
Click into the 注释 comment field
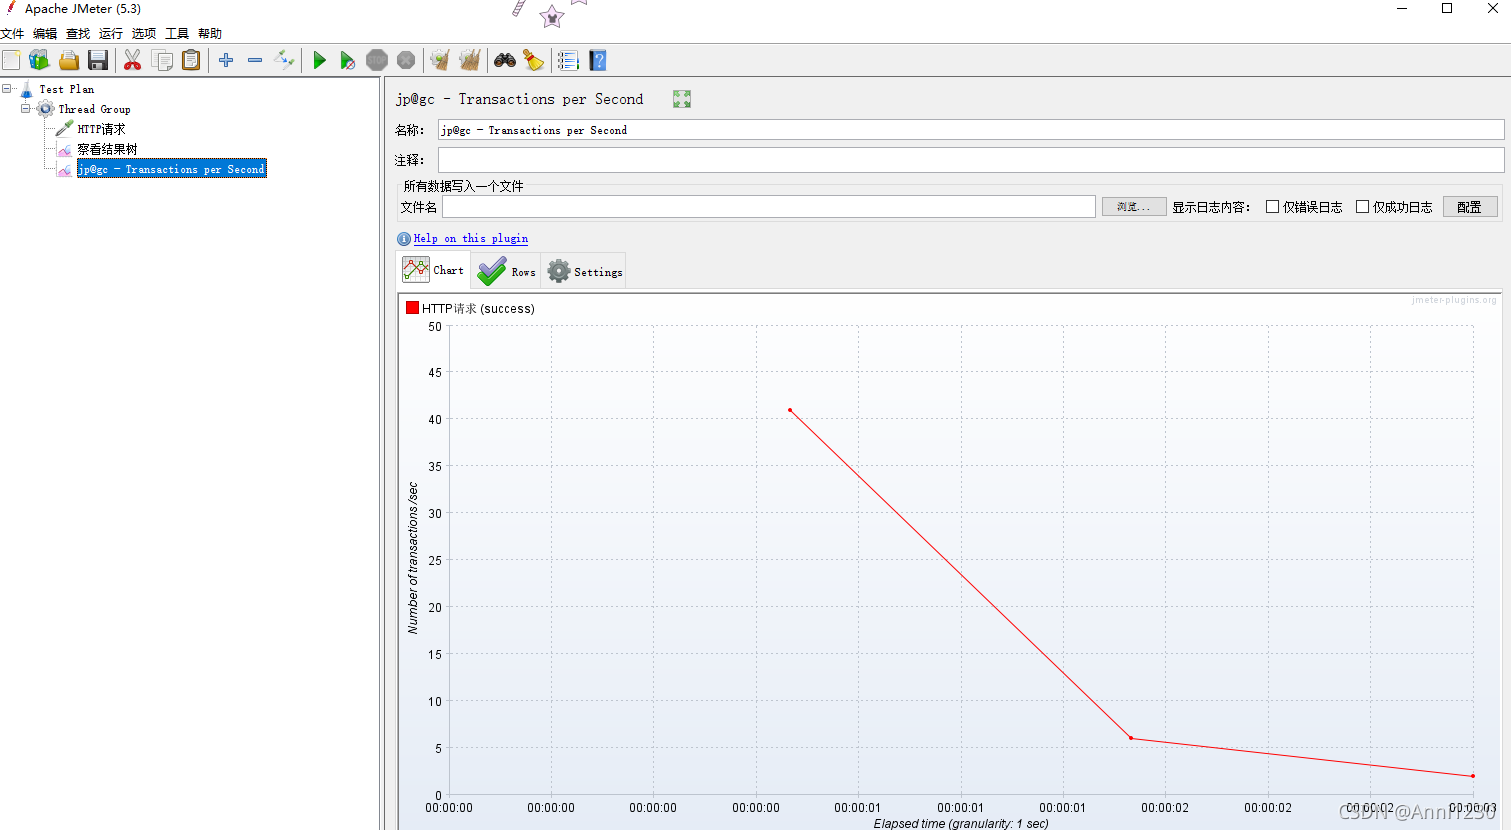(x=970, y=160)
